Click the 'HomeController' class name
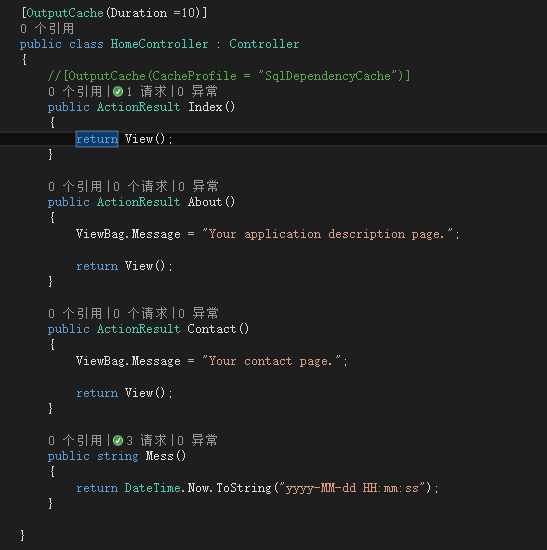The width and height of the screenshot is (547, 550). 159,44
